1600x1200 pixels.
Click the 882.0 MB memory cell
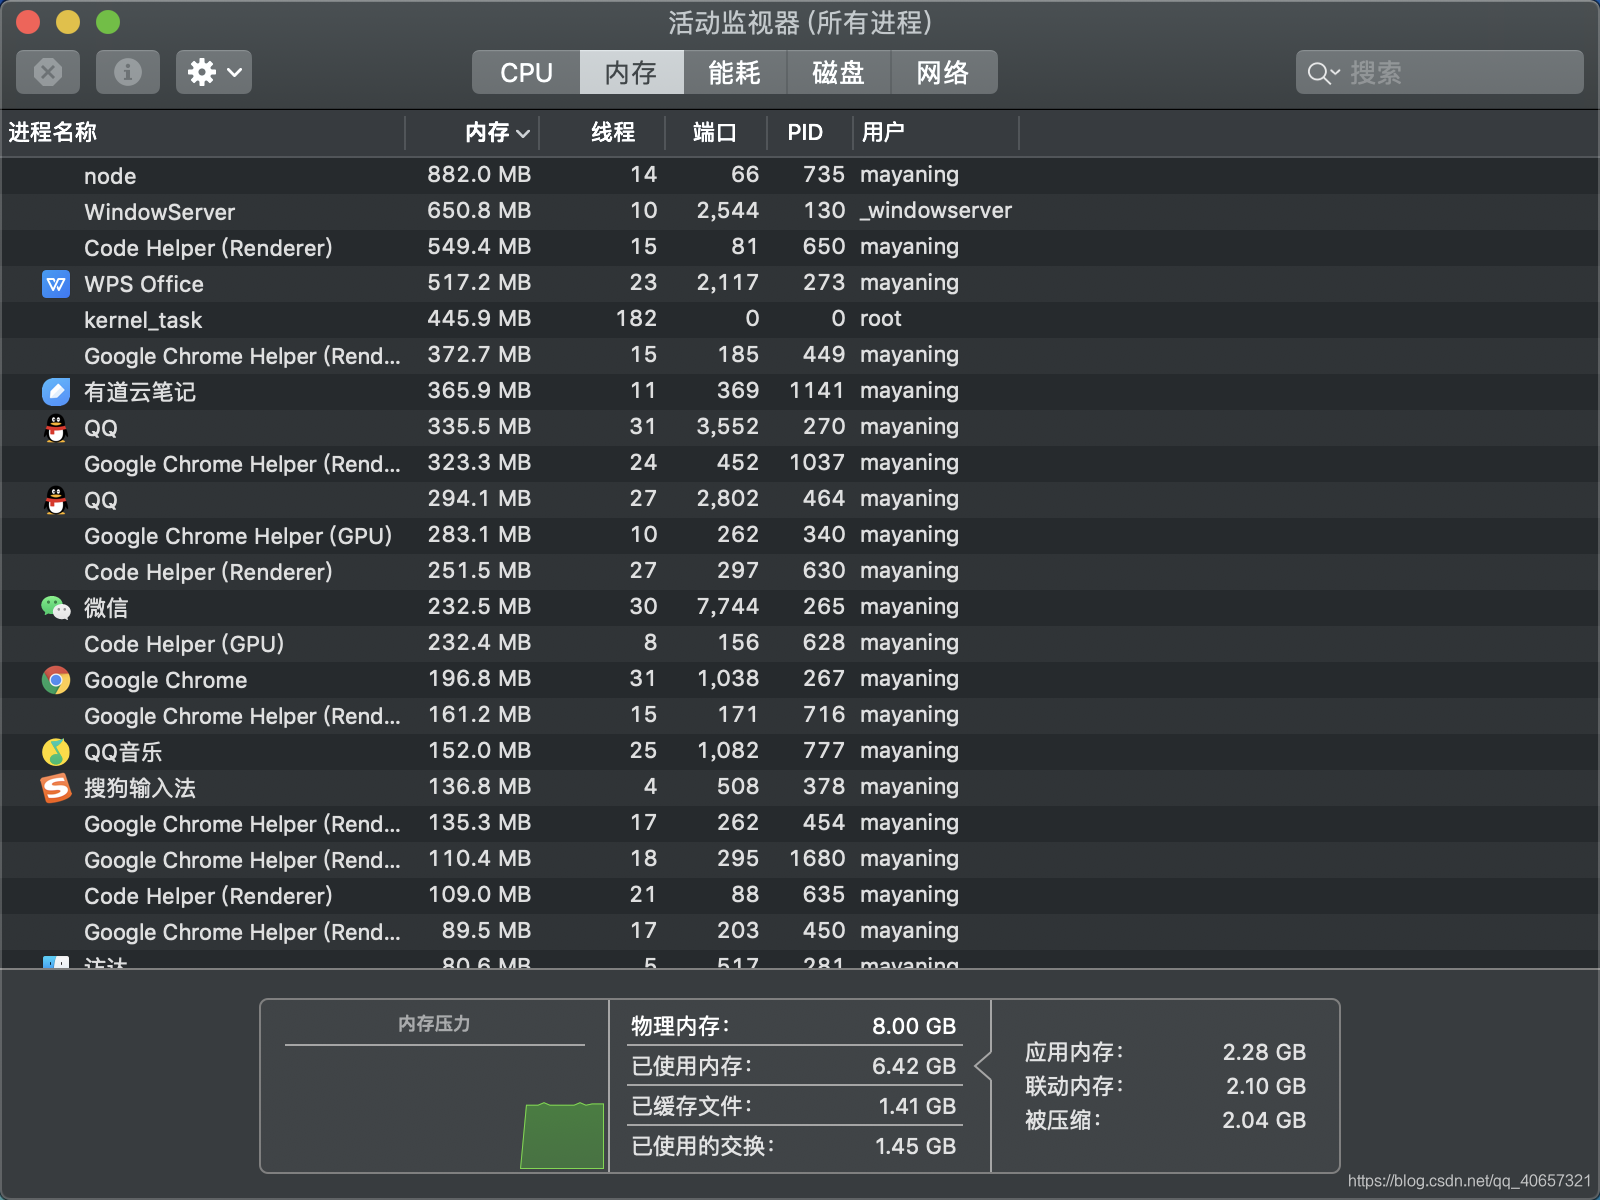479,175
